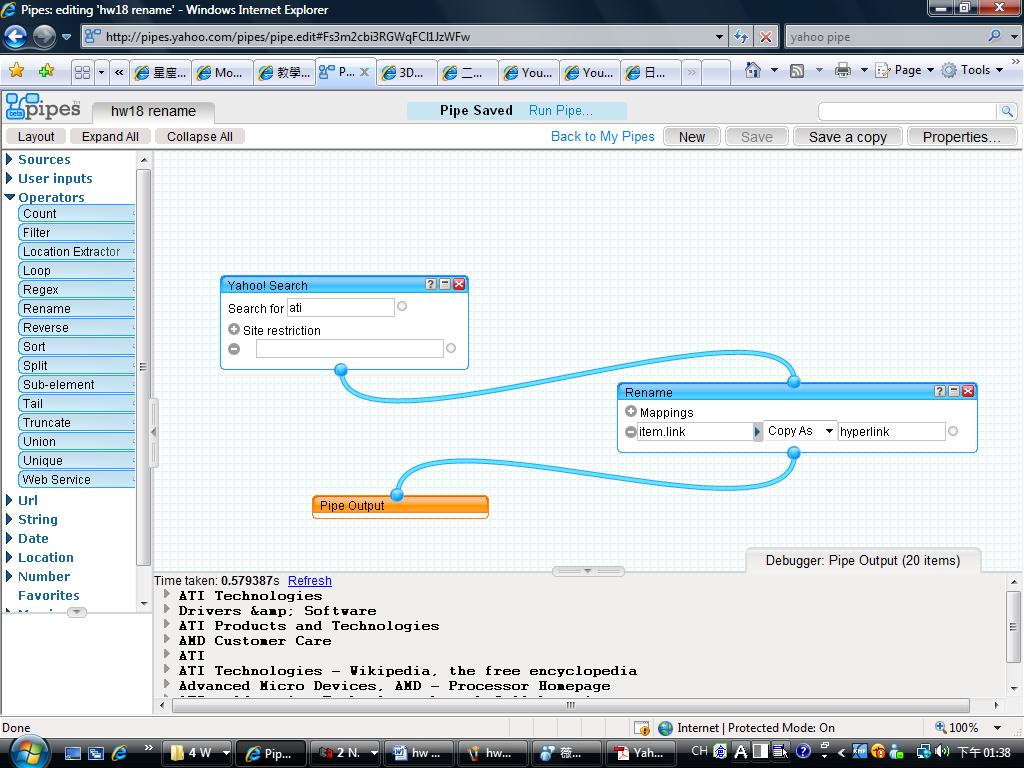Open the 'Copy As' dropdown in Rename
The width and height of the screenshot is (1024, 768).
pyautogui.click(x=800, y=431)
